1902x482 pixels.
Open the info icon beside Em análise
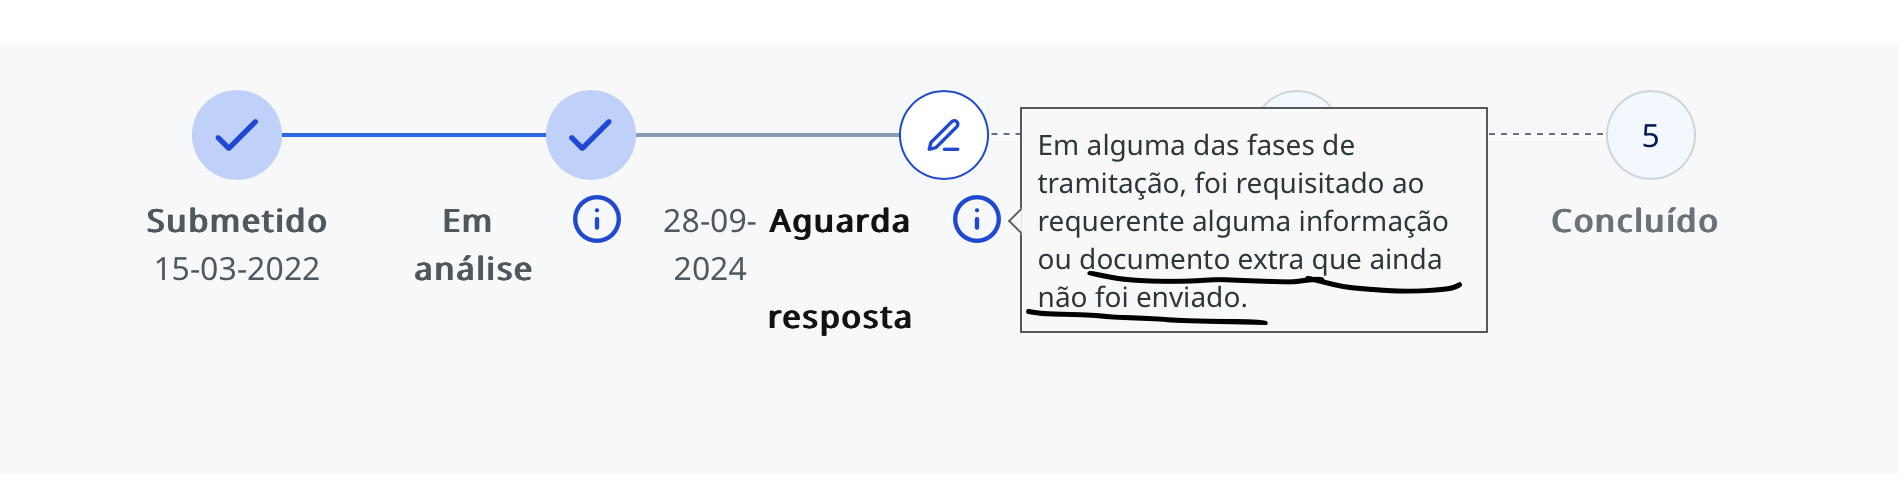click(597, 219)
